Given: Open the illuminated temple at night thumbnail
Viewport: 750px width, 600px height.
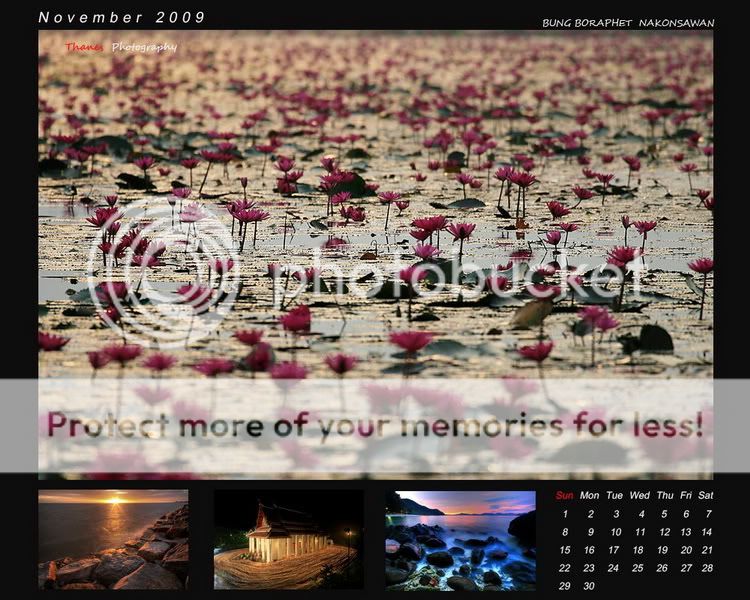Looking at the screenshot, I should [x=288, y=539].
